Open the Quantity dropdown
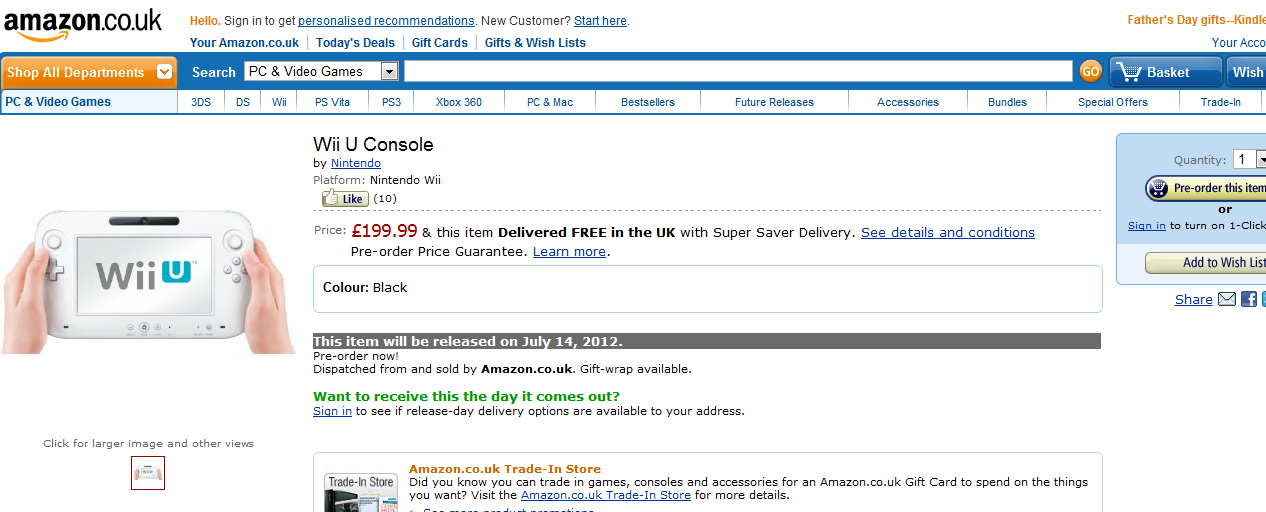 click(x=1250, y=159)
